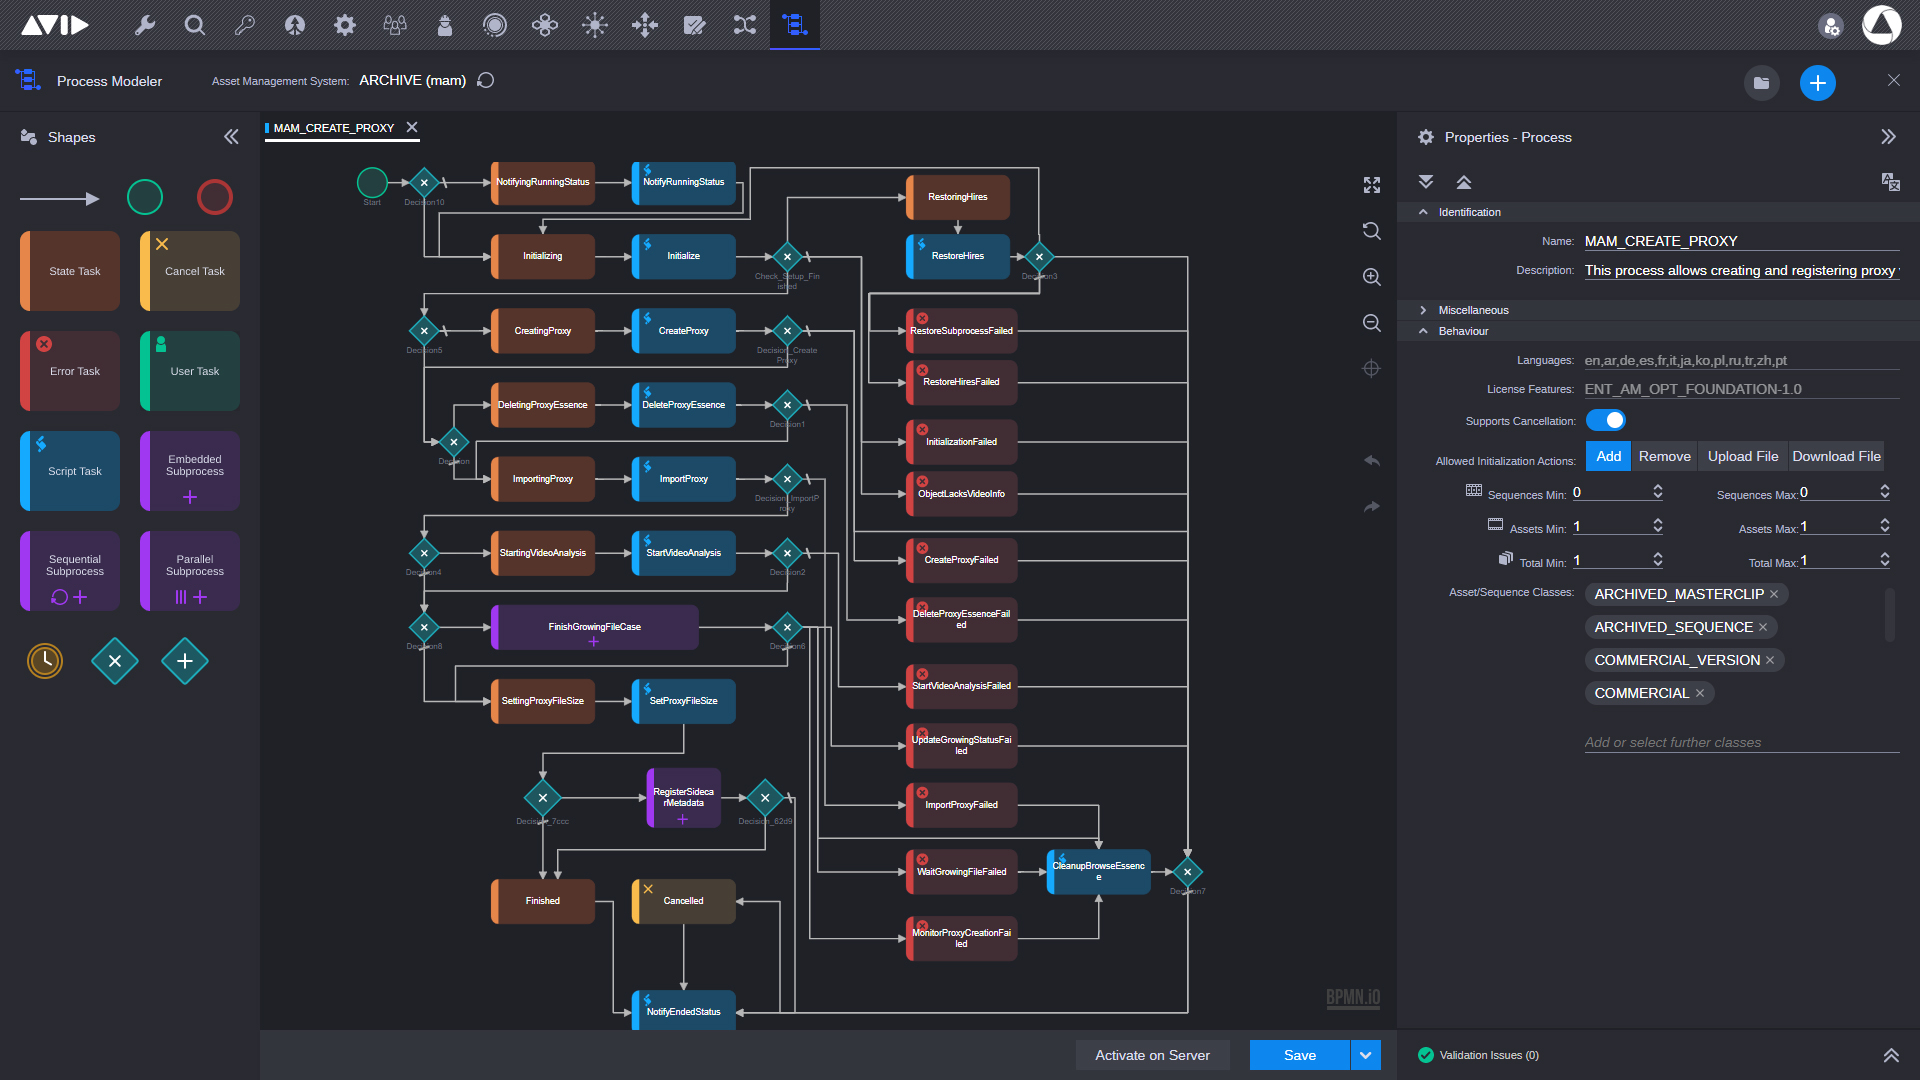Select the Cancel Task shape

click(x=190, y=271)
